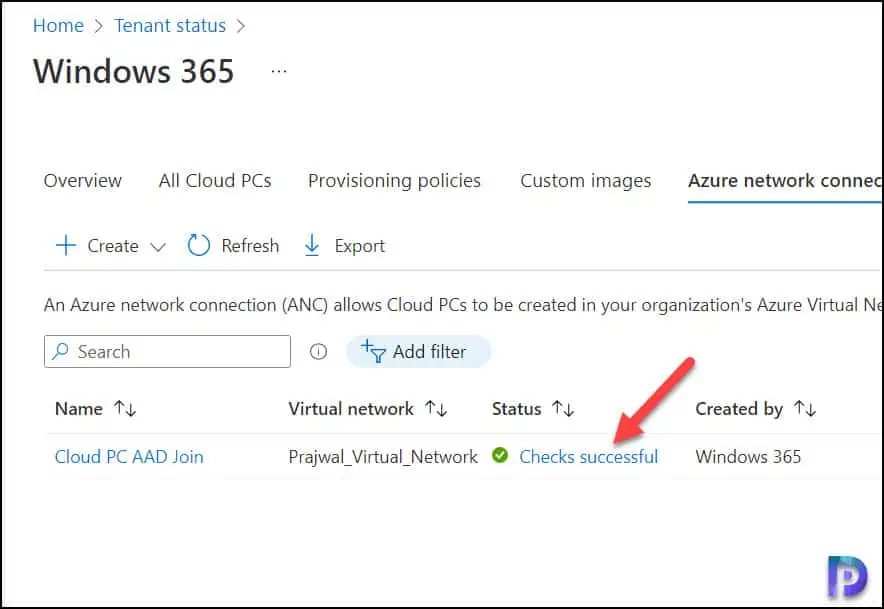The width and height of the screenshot is (884, 609).
Task: Click the Name column header
Action: point(79,408)
